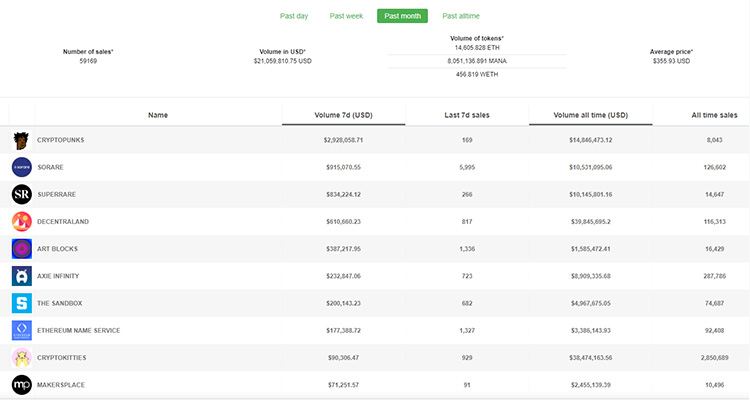Open the MakersPlace mp logo

pos(22,385)
